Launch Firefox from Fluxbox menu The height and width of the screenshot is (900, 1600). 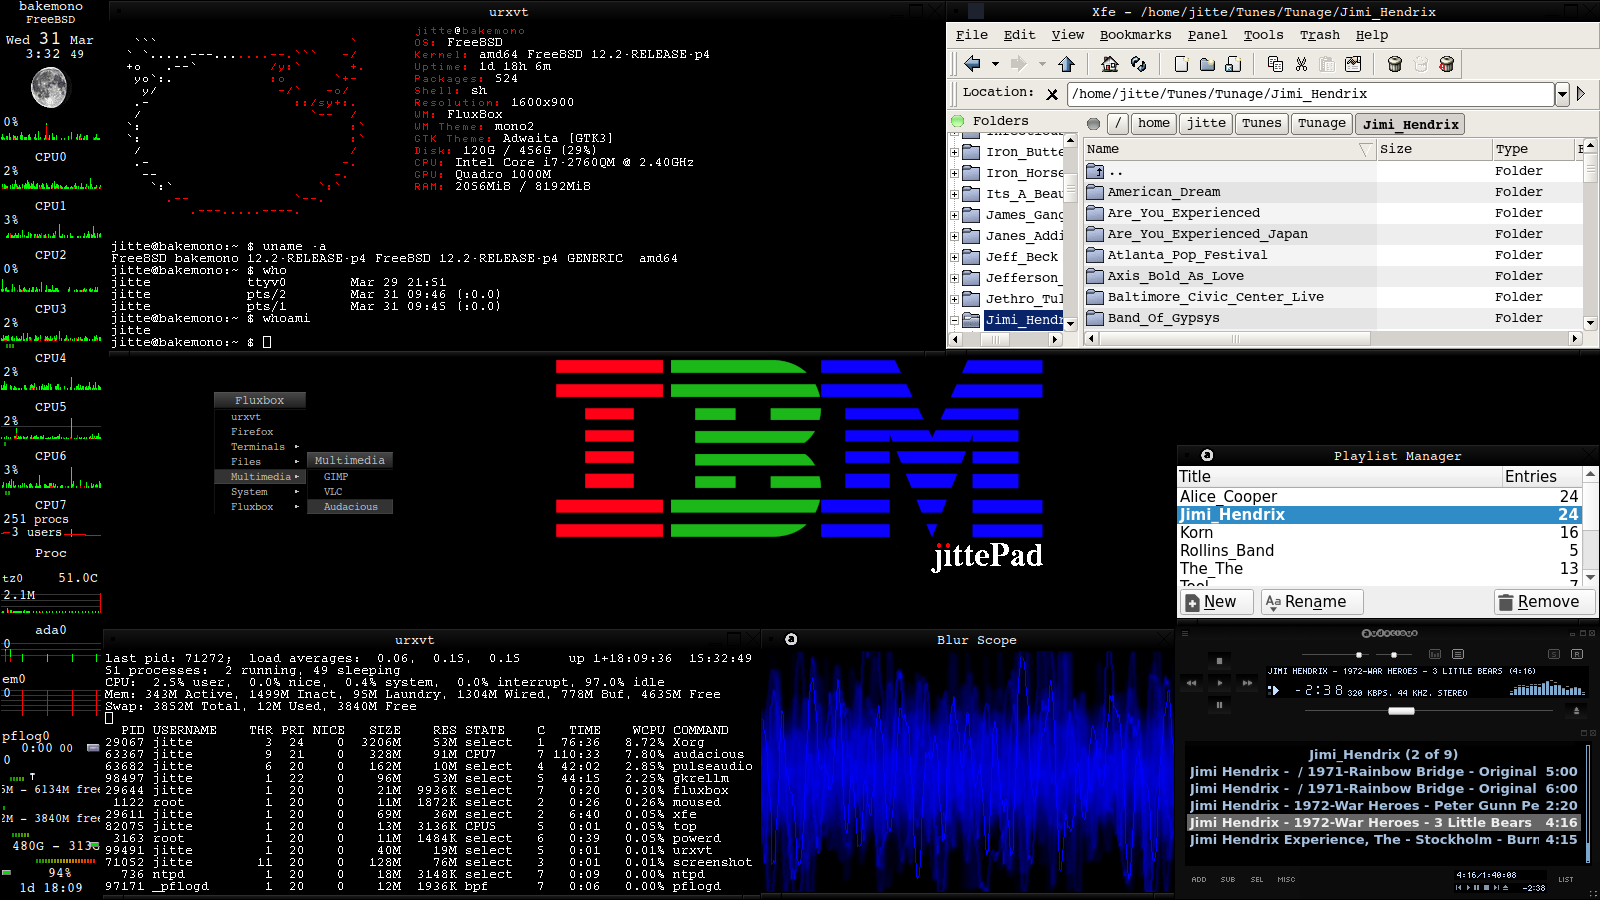click(x=260, y=432)
